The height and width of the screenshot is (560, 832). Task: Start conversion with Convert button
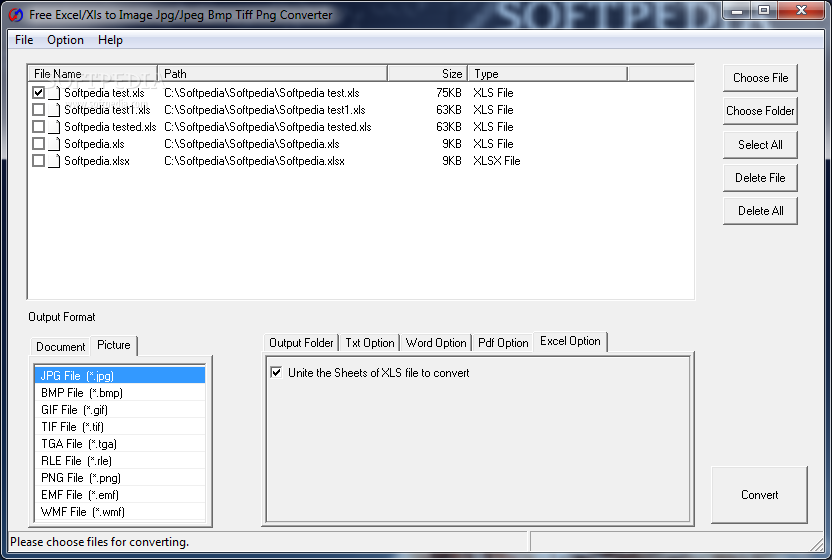[759, 495]
